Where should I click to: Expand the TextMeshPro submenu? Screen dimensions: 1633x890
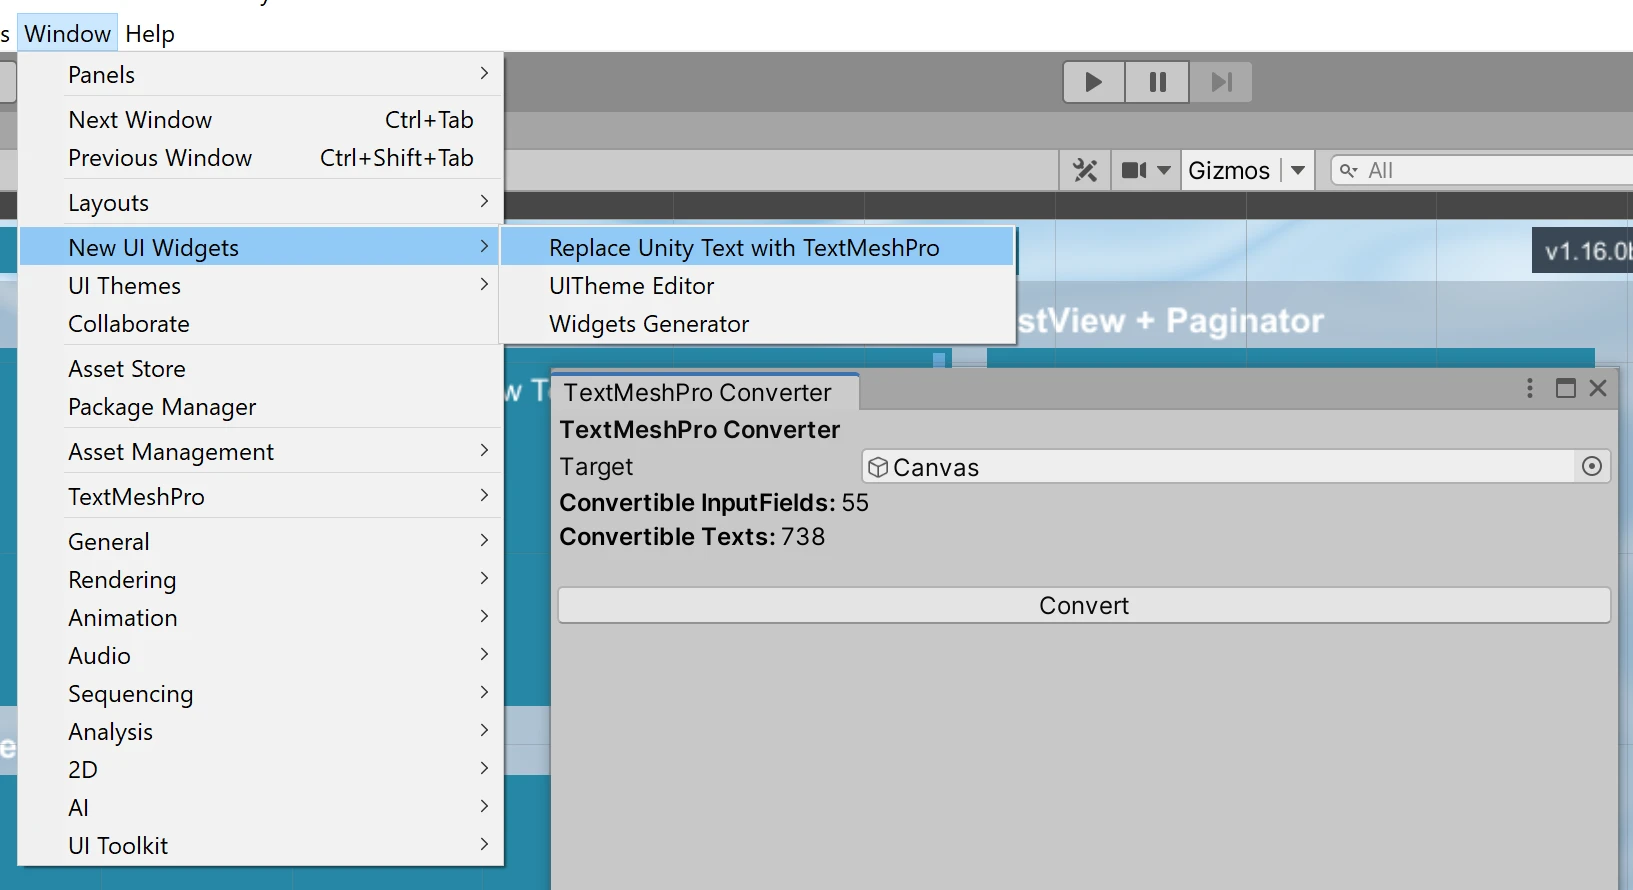click(x=261, y=497)
